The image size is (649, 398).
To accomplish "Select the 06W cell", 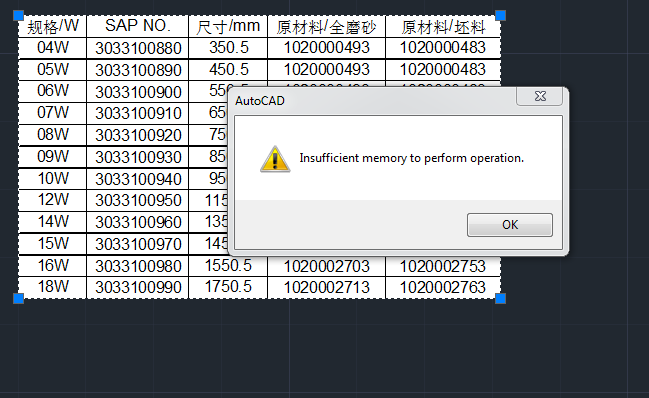I will [x=53, y=91].
